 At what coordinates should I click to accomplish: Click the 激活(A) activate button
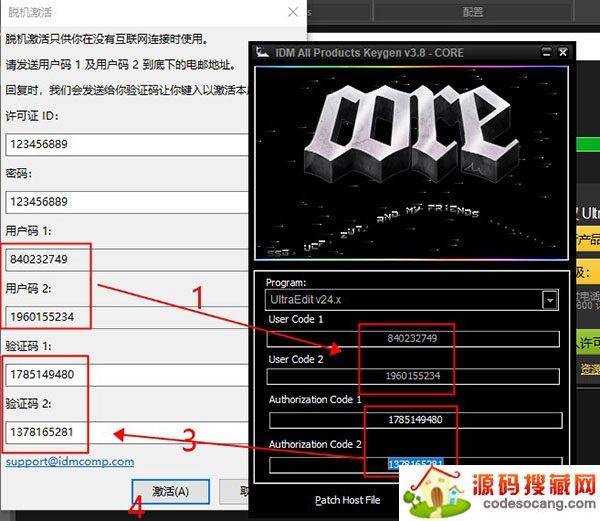tap(171, 492)
